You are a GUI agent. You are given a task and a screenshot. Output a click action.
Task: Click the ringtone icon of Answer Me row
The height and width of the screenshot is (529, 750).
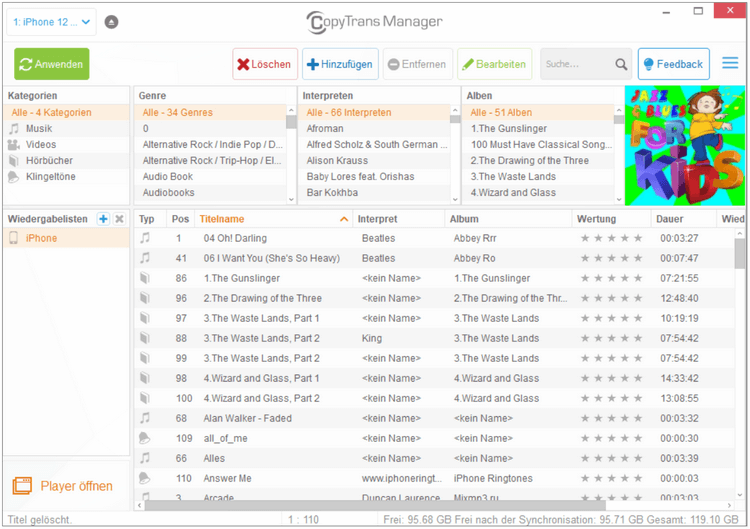(144, 478)
